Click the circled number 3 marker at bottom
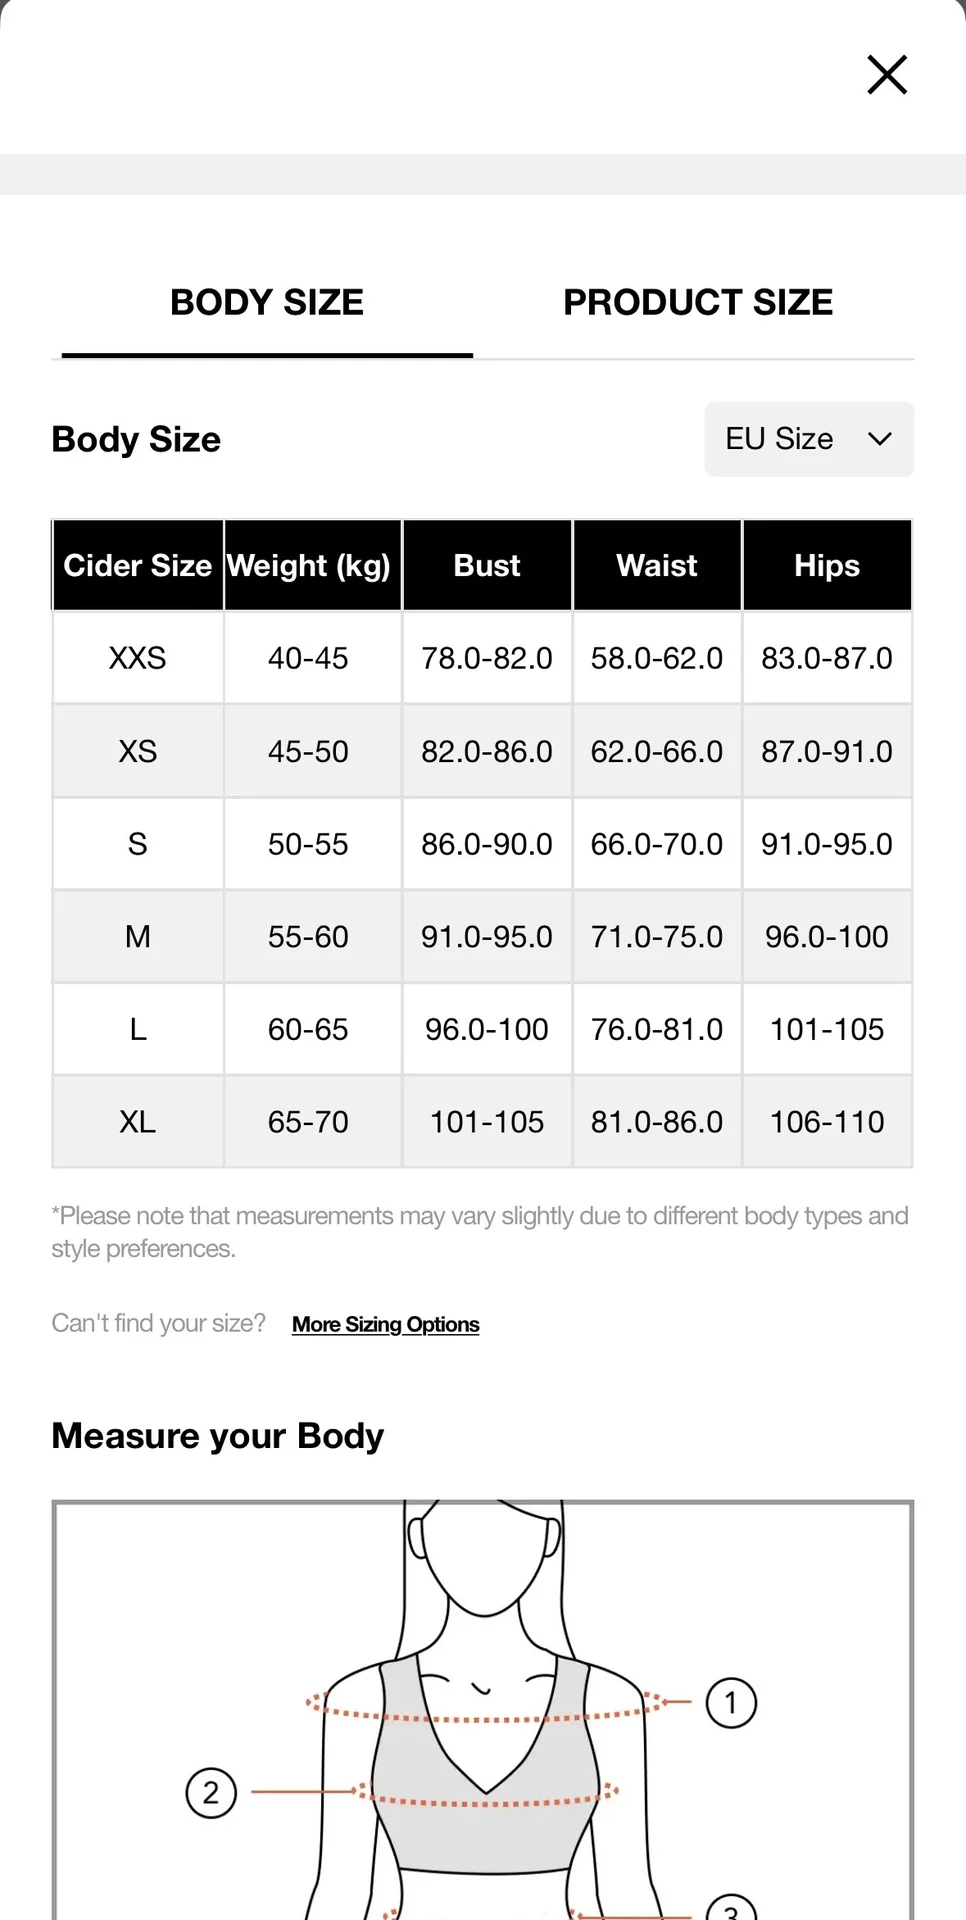Screen dimensions: 966x1920 point(731,1908)
